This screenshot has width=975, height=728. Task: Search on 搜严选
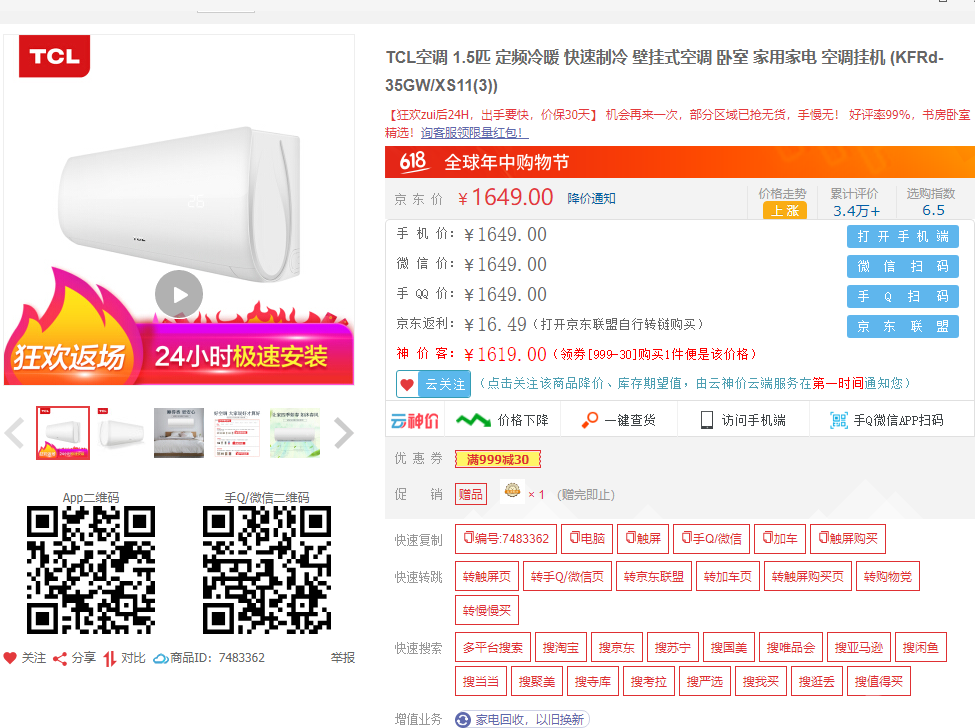[x=705, y=681]
